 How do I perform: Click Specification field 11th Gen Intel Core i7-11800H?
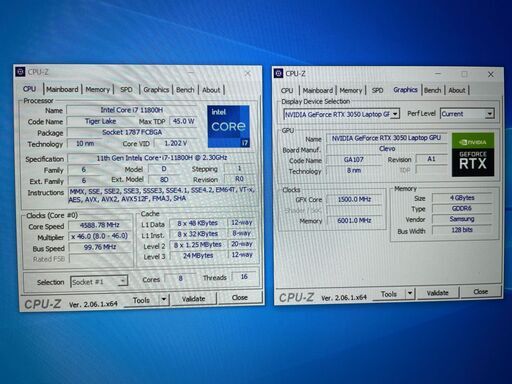pyautogui.click(x=161, y=158)
